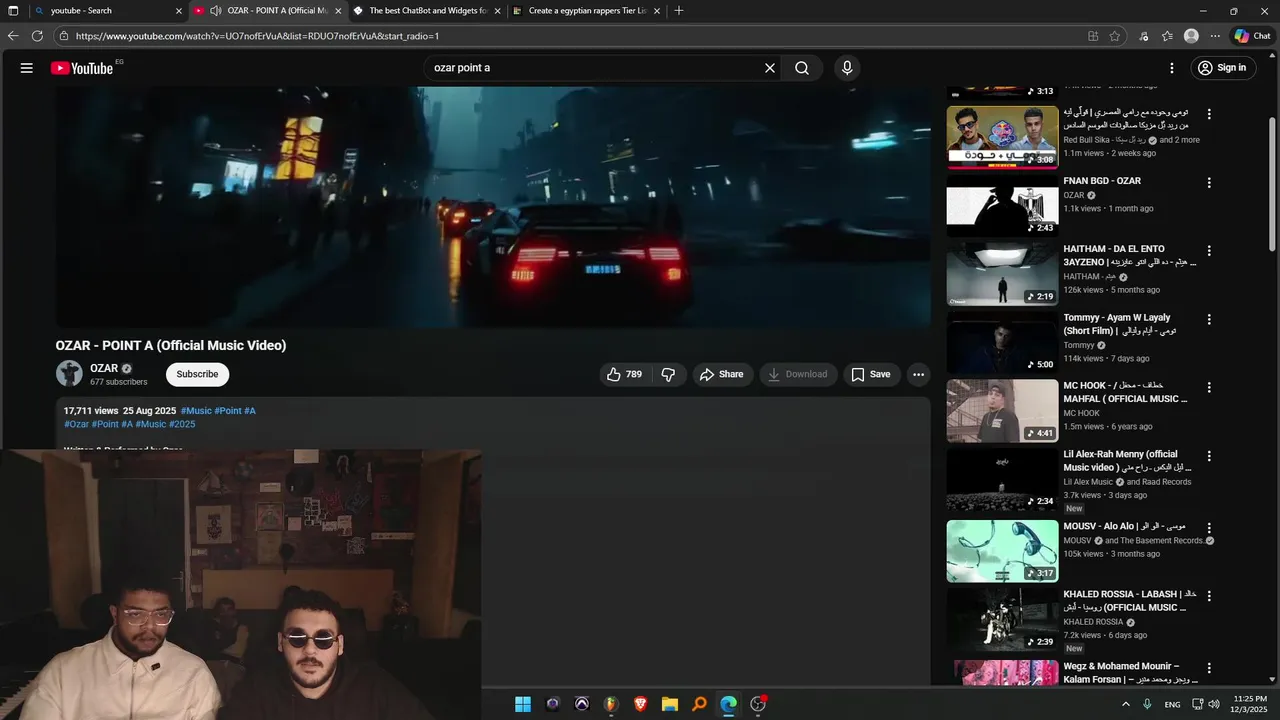Switch to egyptian rappers Tier List tab
The height and width of the screenshot is (720, 1280).
[x=587, y=11]
